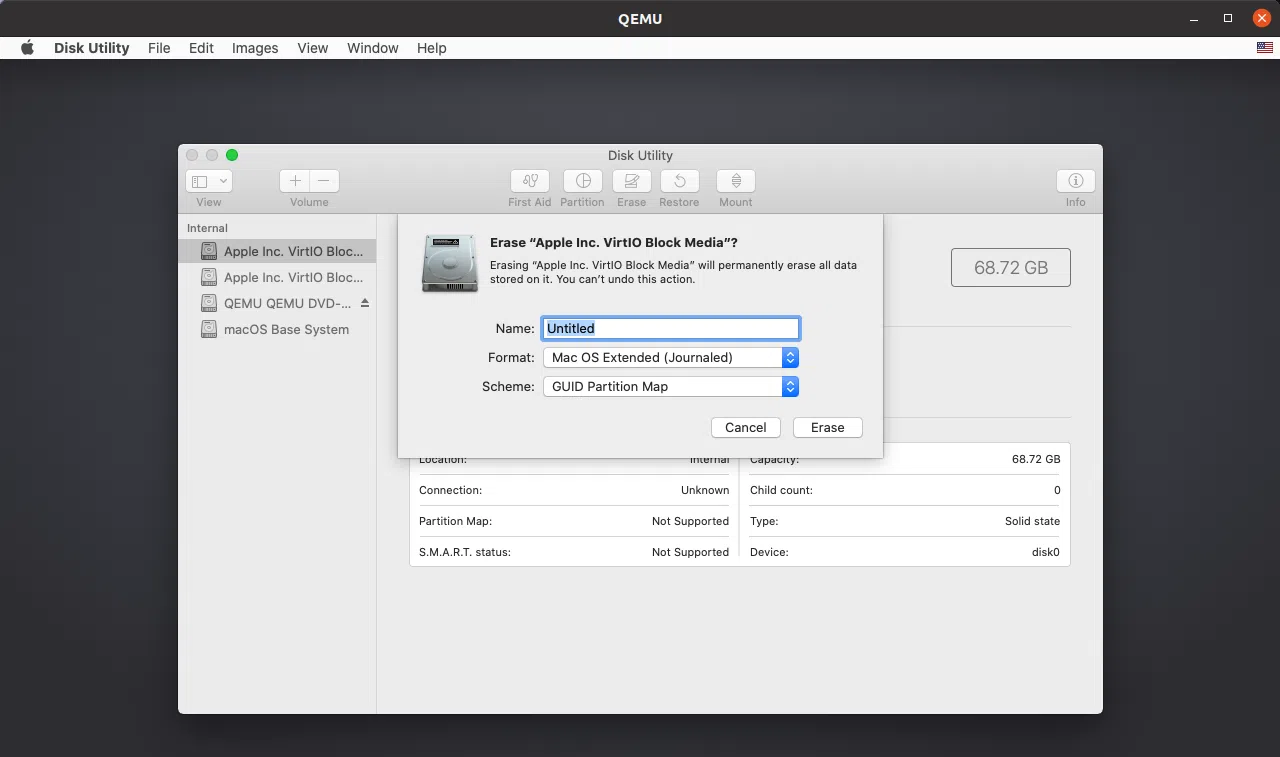Click the First Aid toolbar icon
This screenshot has width=1280, height=757.
(530, 181)
